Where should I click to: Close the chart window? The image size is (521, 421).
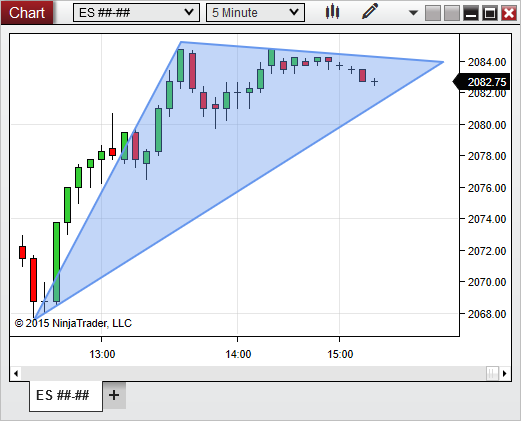[509, 13]
